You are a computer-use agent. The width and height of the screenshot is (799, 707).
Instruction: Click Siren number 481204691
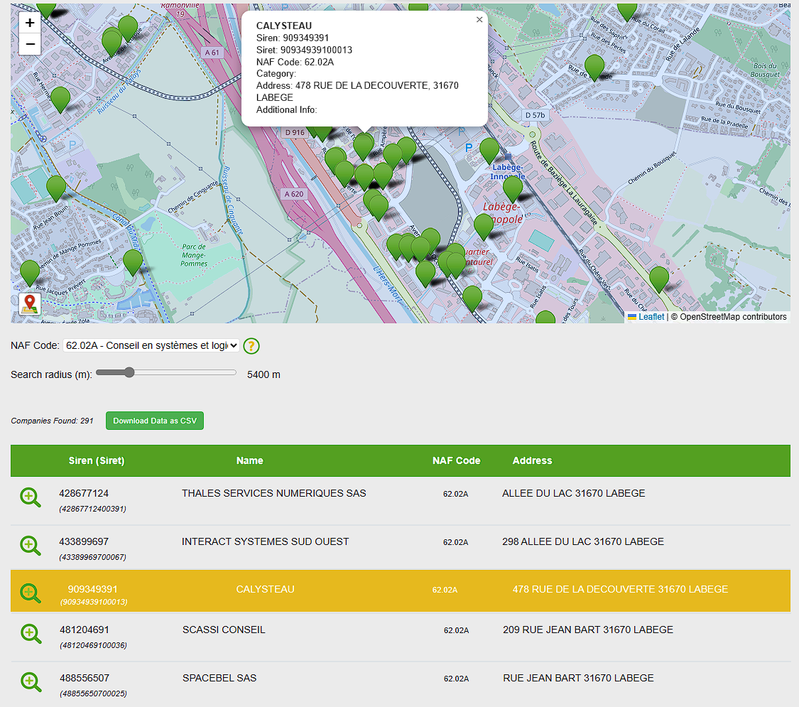[84, 630]
